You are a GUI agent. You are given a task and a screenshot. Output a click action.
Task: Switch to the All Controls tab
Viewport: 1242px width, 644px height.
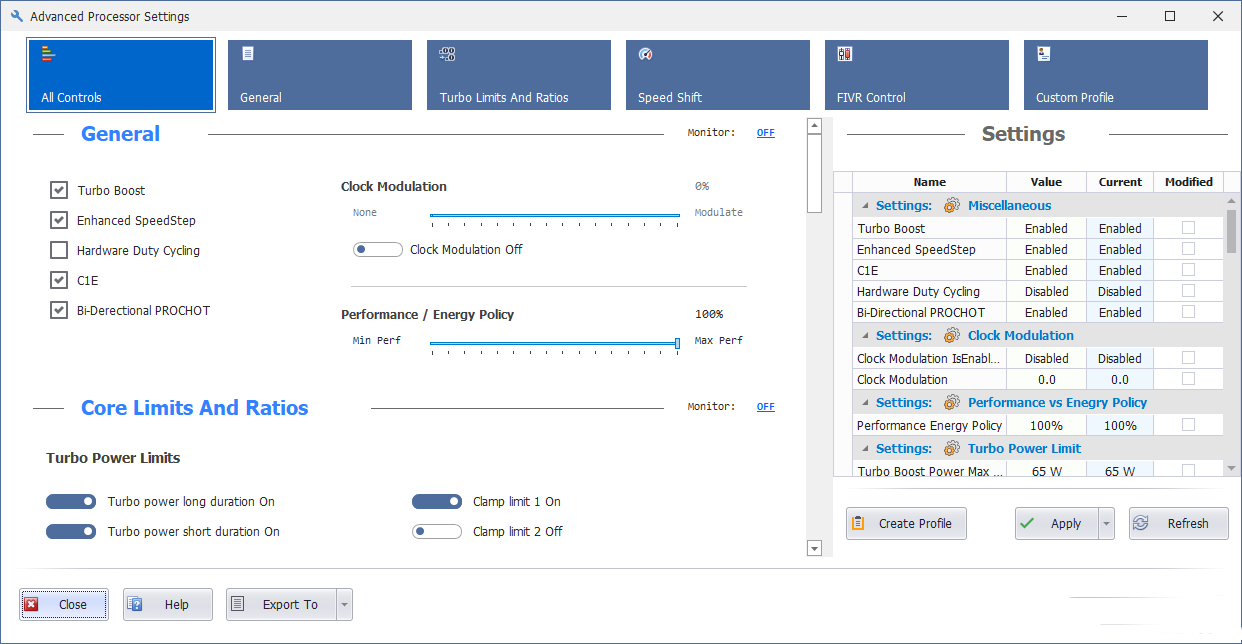point(120,74)
